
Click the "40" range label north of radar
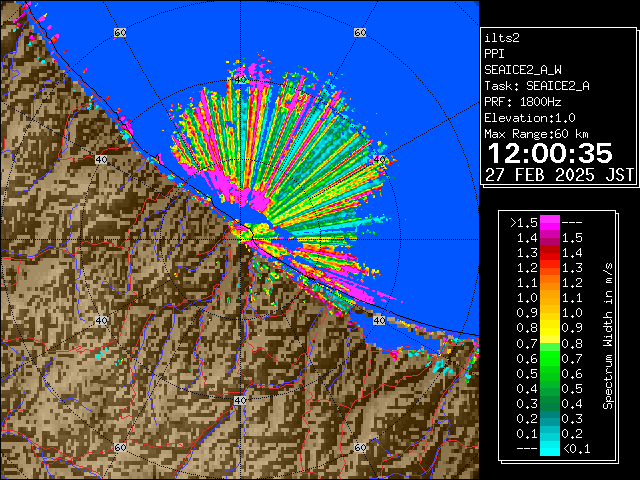240,80
